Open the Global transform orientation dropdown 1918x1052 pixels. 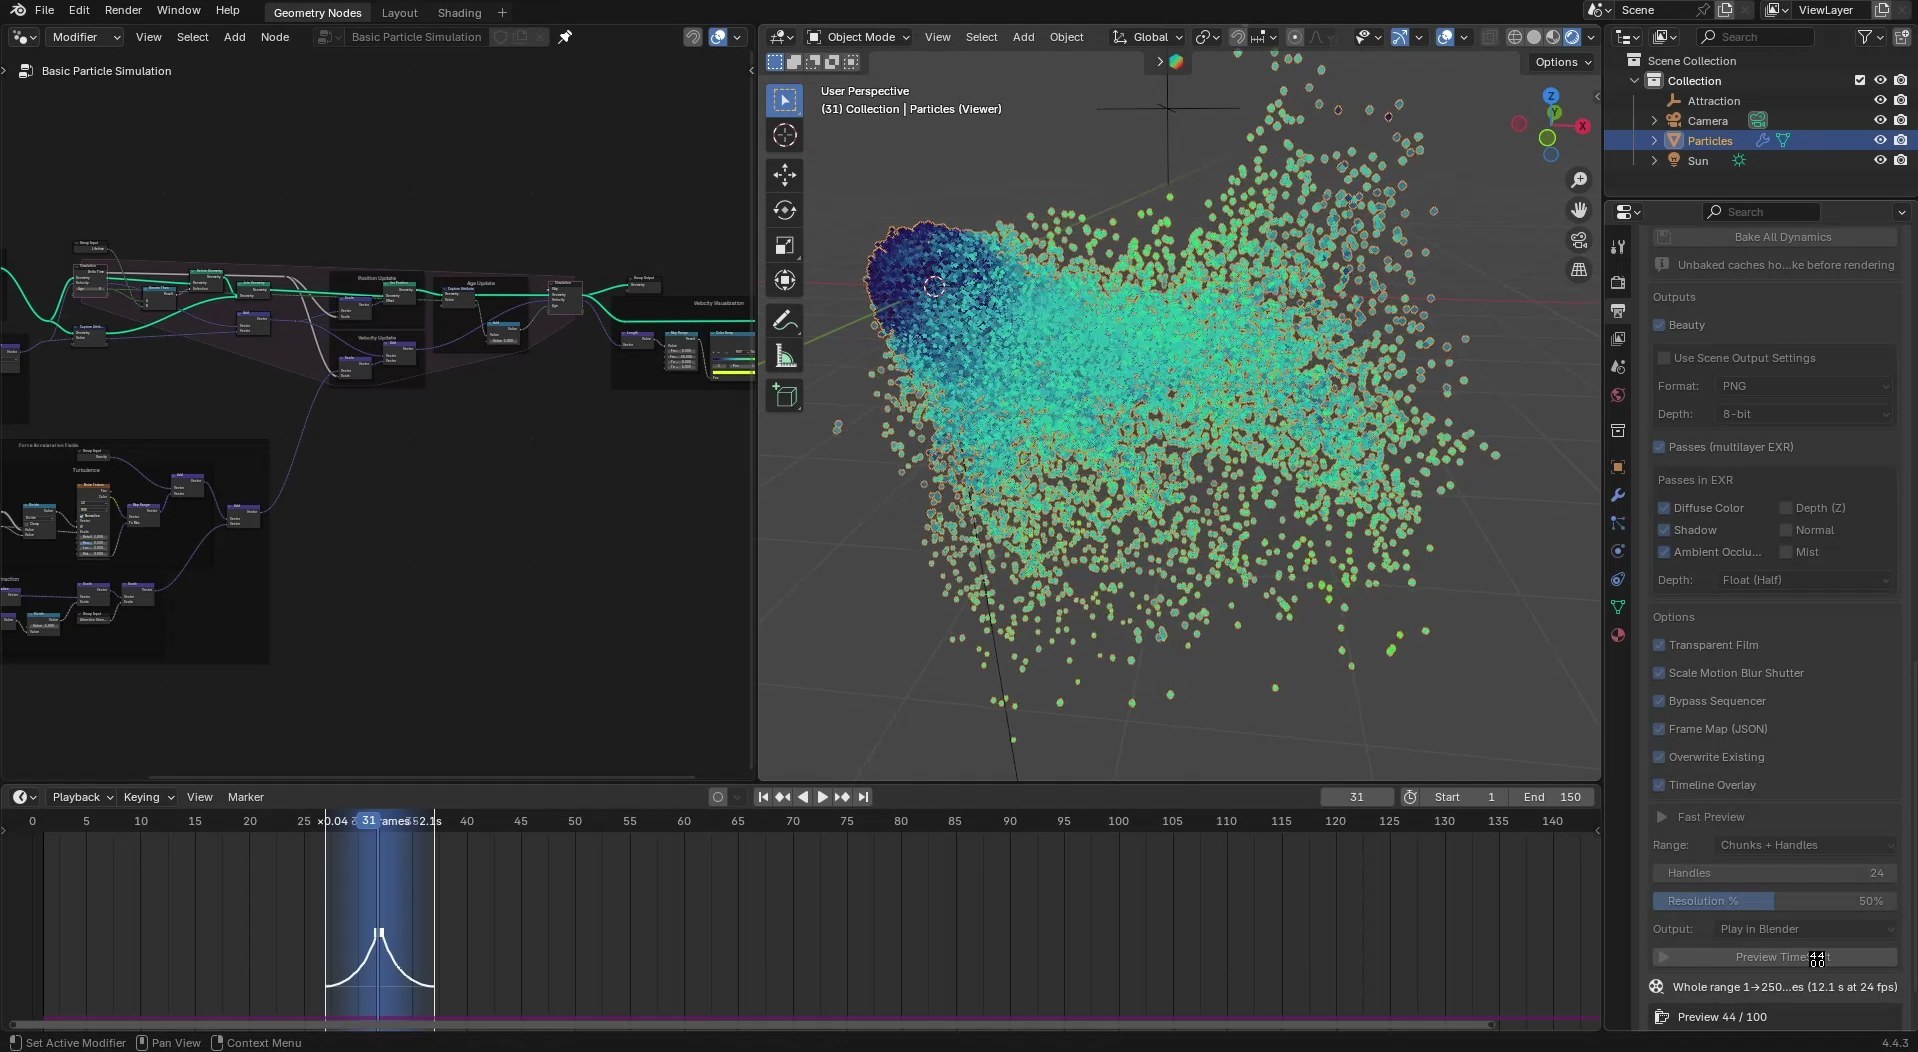(x=1147, y=37)
